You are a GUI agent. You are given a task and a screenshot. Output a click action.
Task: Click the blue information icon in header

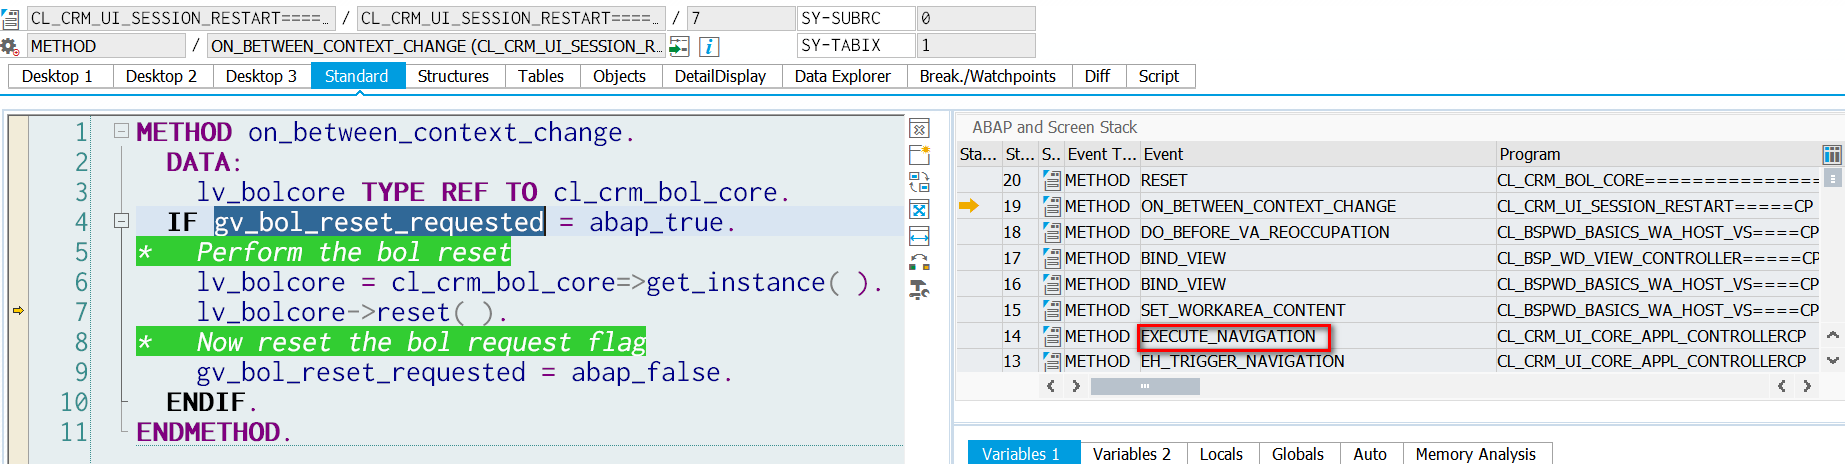pos(709,46)
